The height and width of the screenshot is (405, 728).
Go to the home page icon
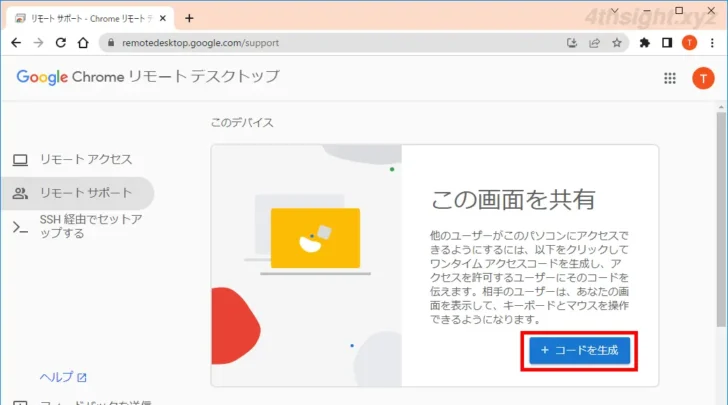click(x=83, y=43)
